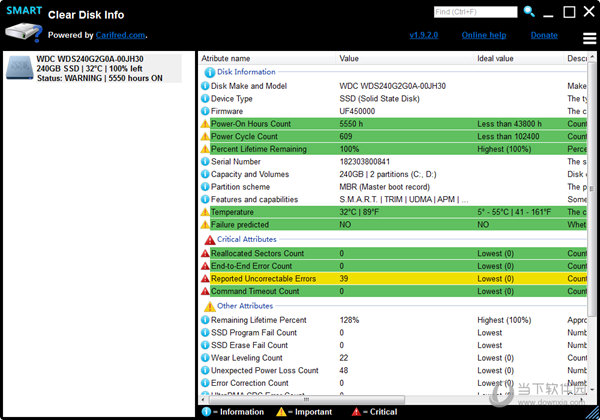Click info icon beside Firmware
The width and height of the screenshot is (600, 420).
pos(205,111)
